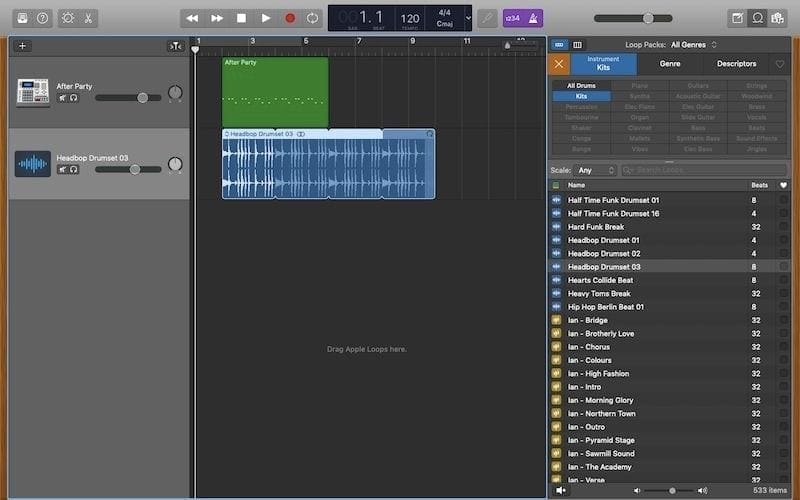Open the Media Browser icon

tap(778, 18)
